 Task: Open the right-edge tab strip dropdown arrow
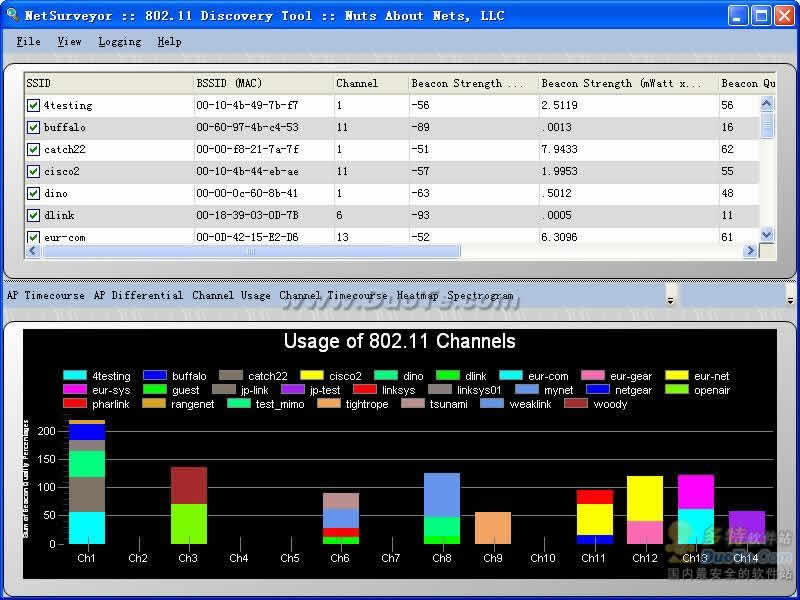coord(790,300)
